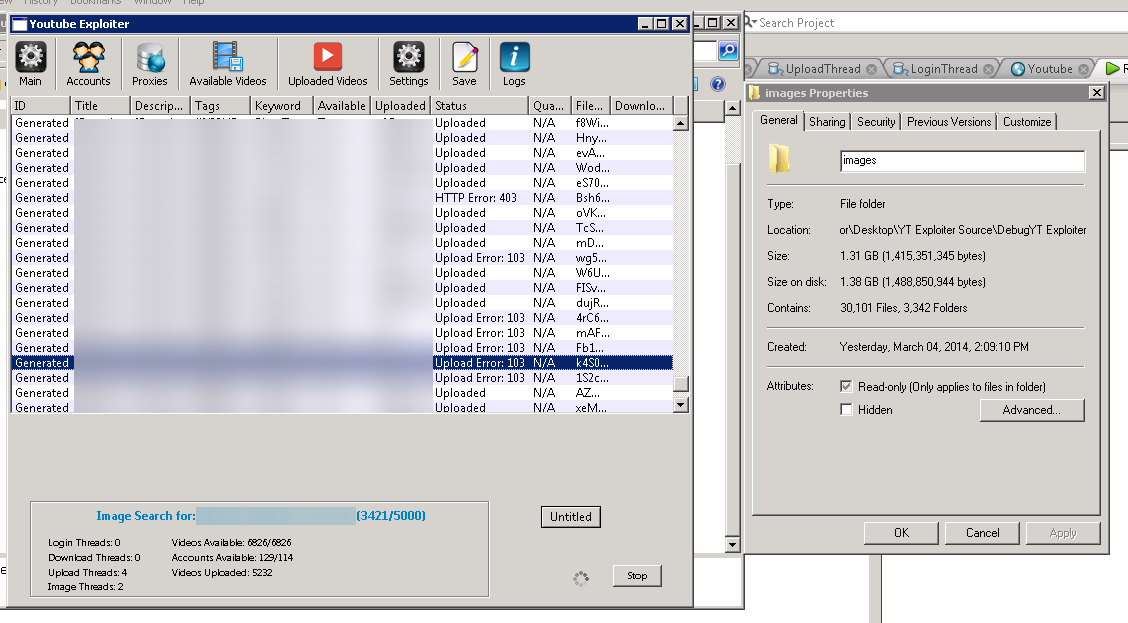Screen dimensions: 1128x623
Task: Sort by the Status column header
Action: (480, 106)
